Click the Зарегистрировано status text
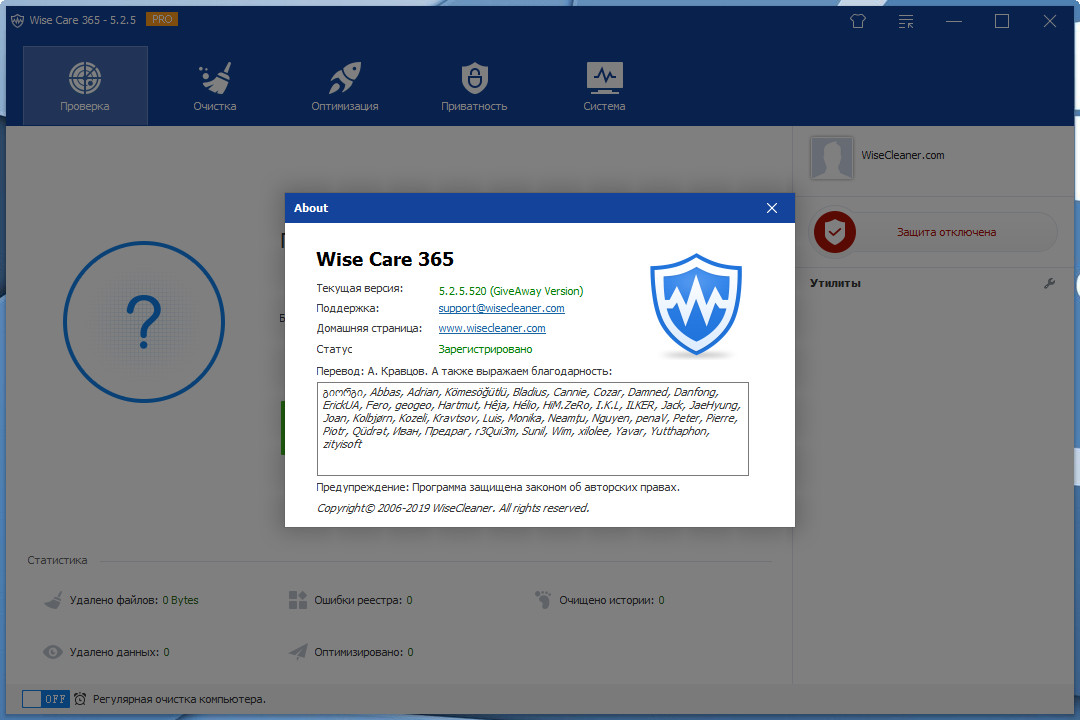Screen dimensions: 1080x720 485,349
